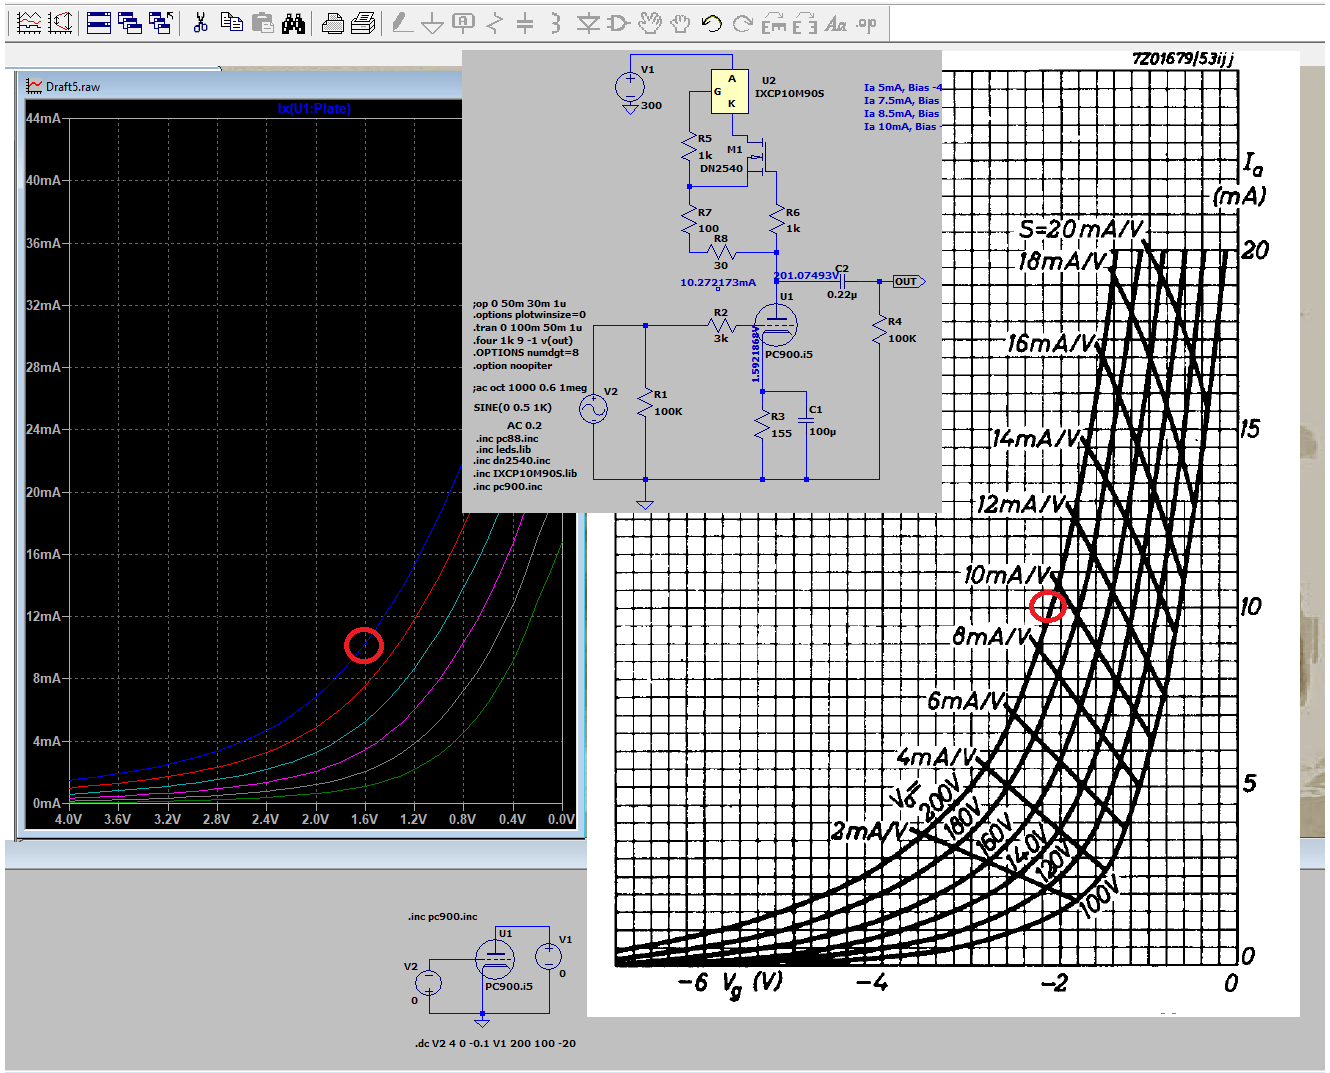Select the SPICE directive .op tool
Viewport: 1330px width, 1073px height.
point(866,22)
